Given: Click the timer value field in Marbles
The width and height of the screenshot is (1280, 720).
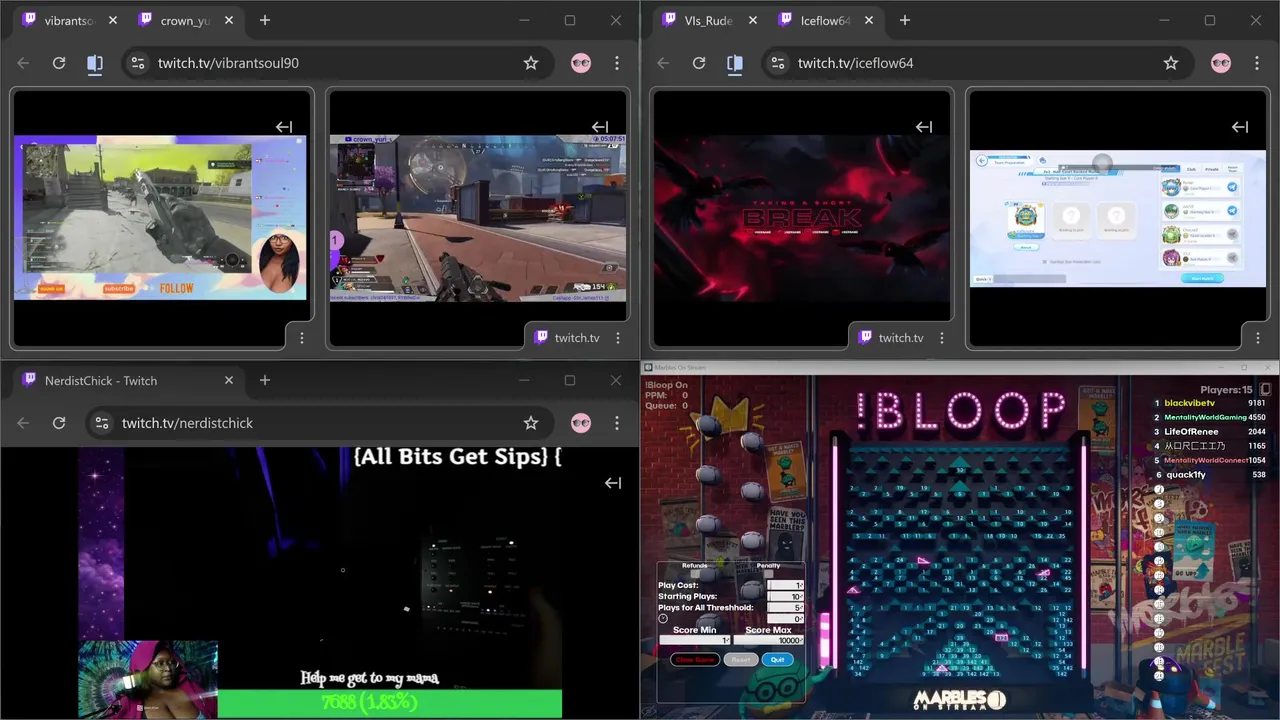Looking at the screenshot, I should 785,619.
